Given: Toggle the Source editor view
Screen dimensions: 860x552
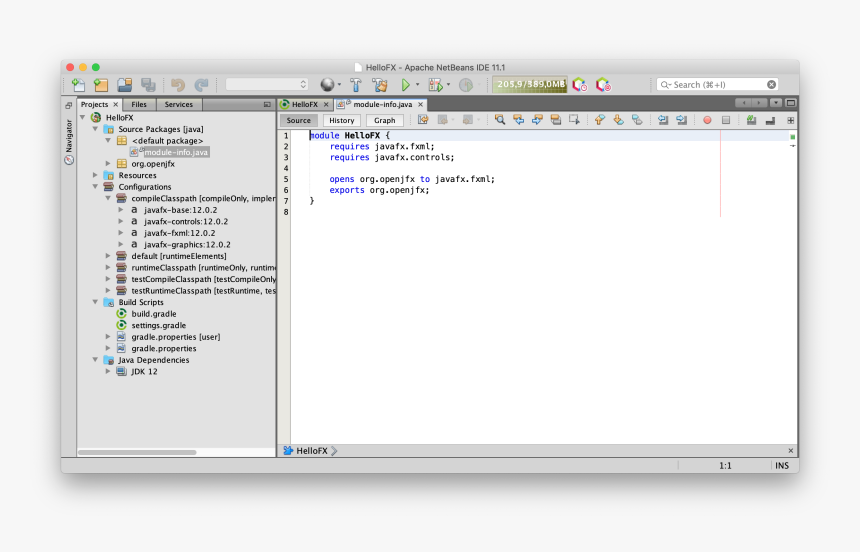Looking at the screenshot, I should point(299,120).
